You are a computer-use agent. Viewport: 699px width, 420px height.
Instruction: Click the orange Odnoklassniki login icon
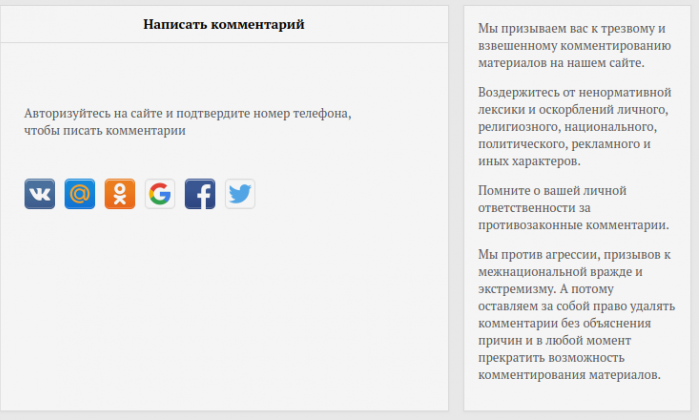120,194
